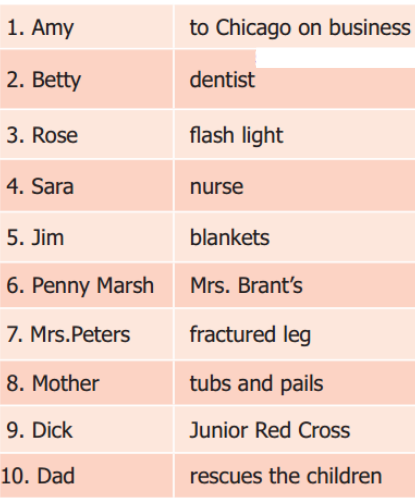The width and height of the screenshot is (415, 504).
Task: Click the 'to Chicago on business' cell
Action: coord(295,27)
